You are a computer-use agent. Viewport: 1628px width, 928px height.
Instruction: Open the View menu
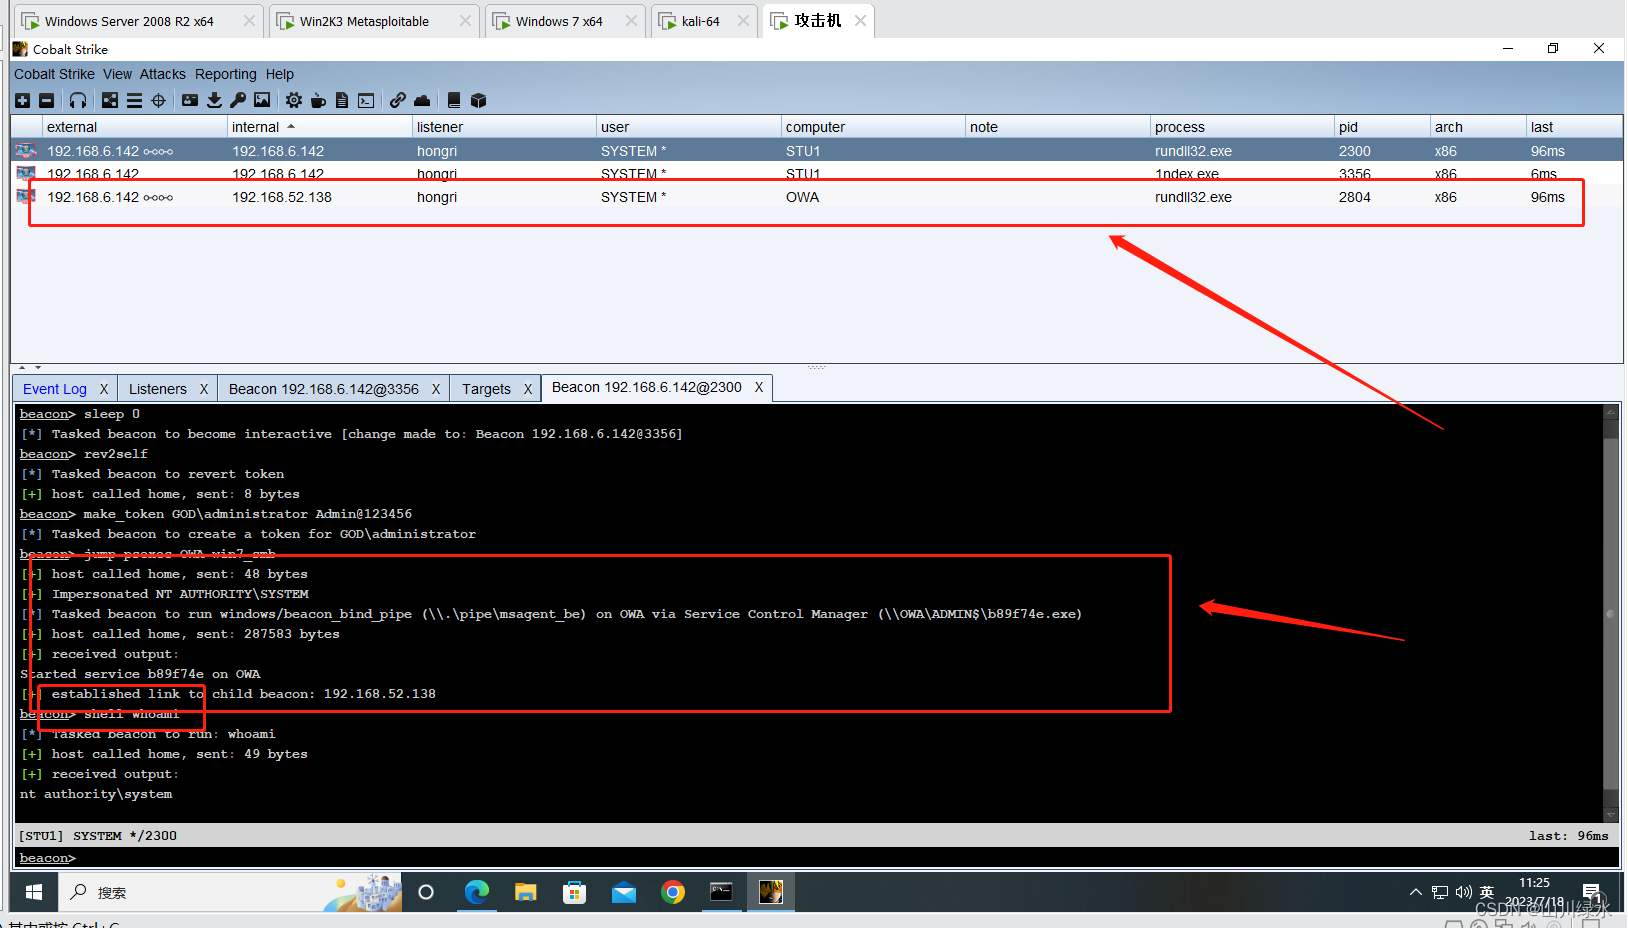[x=117, y=74]
